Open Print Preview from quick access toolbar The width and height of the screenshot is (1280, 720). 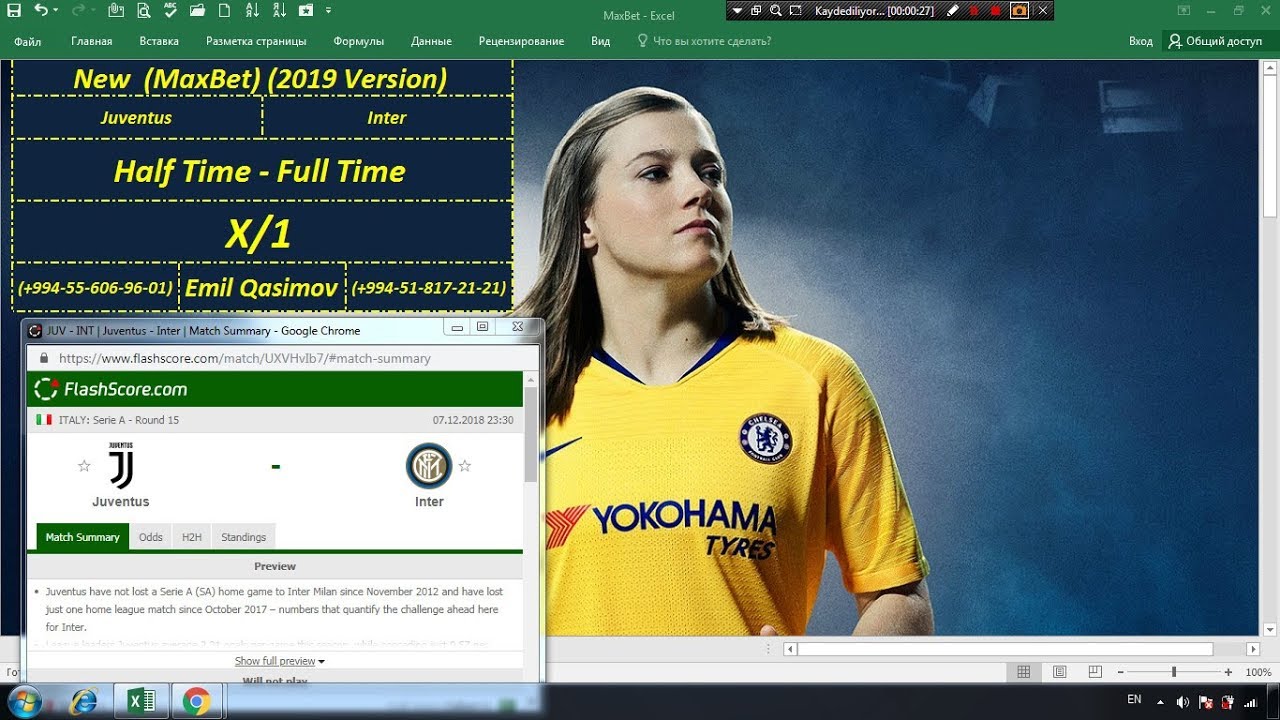(x=144, y=11)
